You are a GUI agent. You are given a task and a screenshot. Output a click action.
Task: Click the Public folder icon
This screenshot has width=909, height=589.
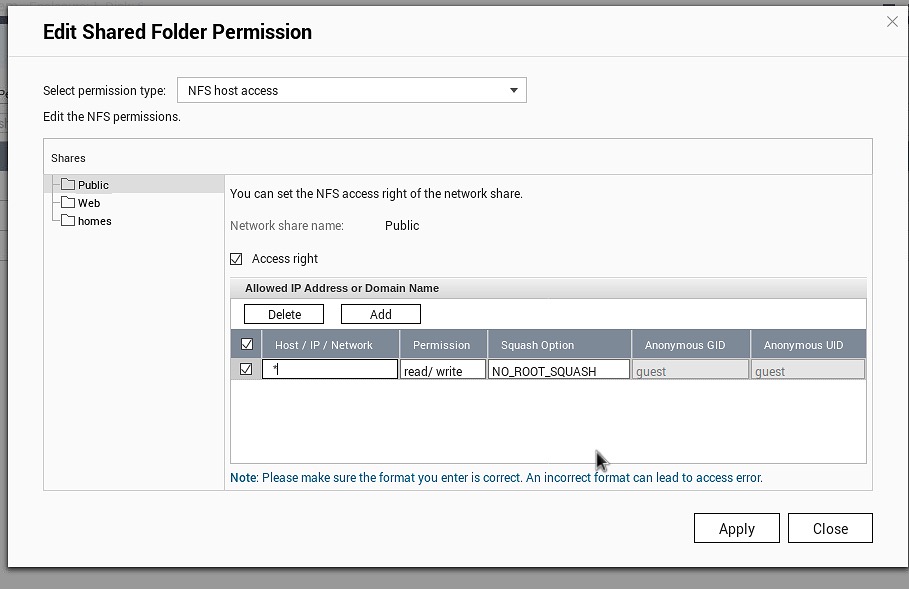pyautogui.click(x=68, y=185)
